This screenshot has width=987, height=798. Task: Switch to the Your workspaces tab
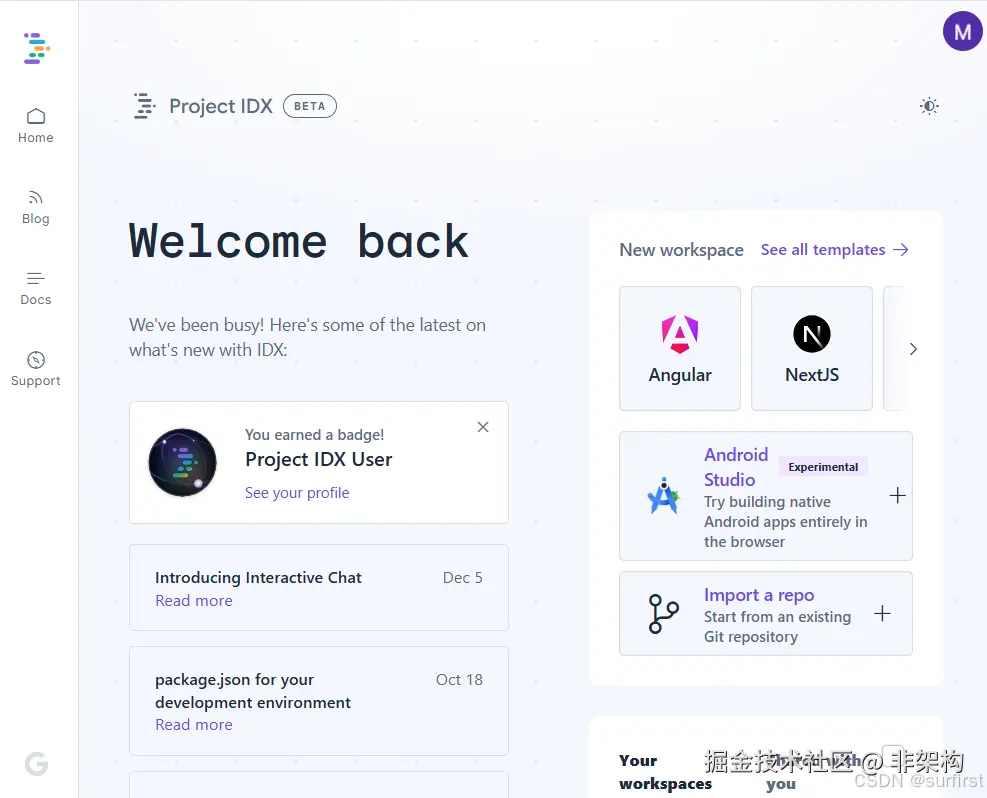(665, 772)
